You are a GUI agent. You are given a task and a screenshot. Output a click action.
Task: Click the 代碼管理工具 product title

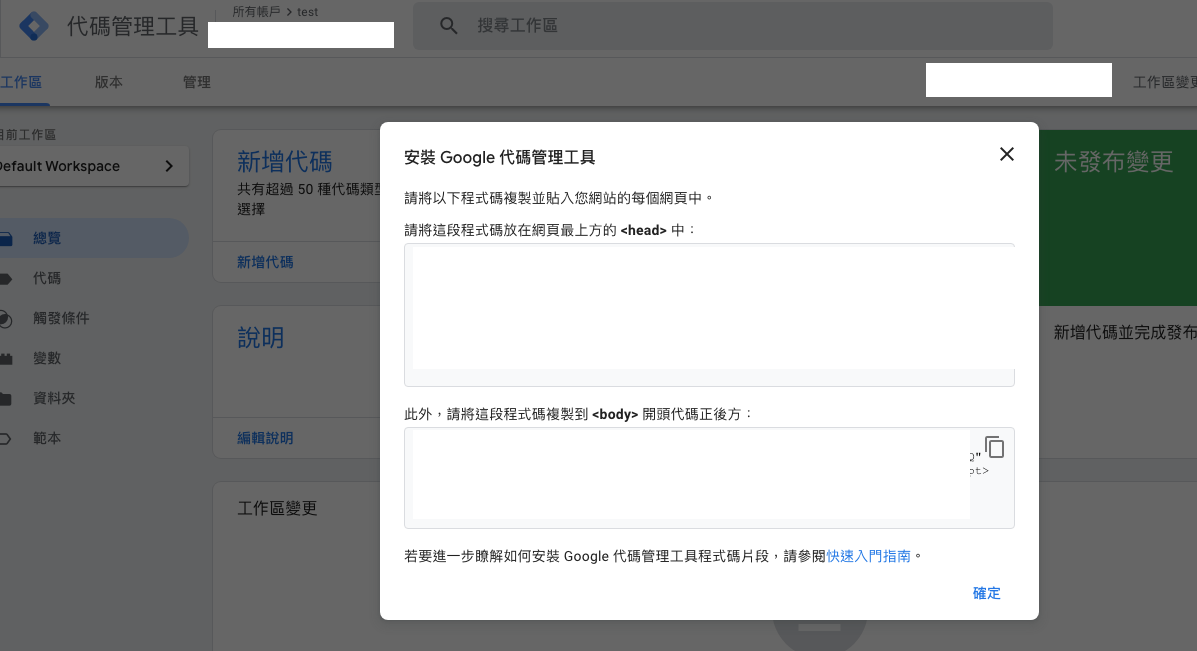pos(133,26)
